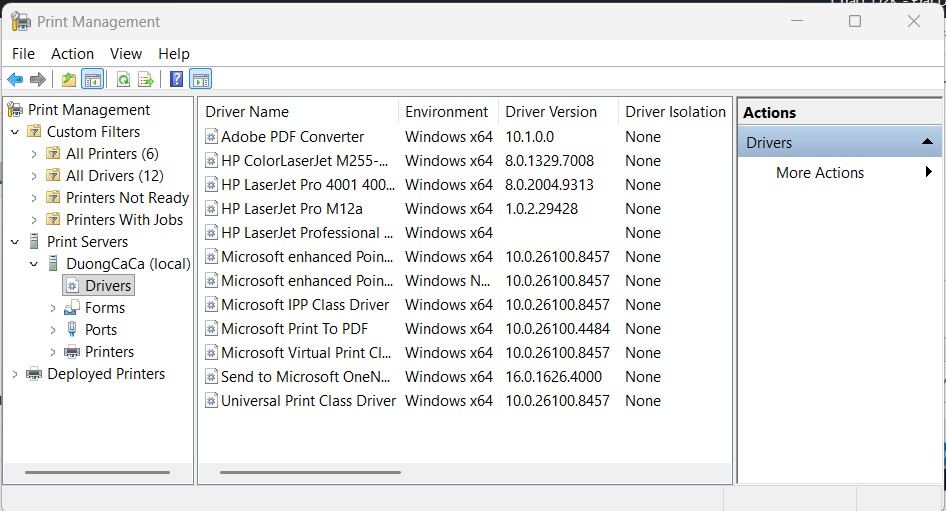This screenshot has width=946, height=511.
Task: Click version 10.0.26100.4484 cell
Action: (557, 329)
